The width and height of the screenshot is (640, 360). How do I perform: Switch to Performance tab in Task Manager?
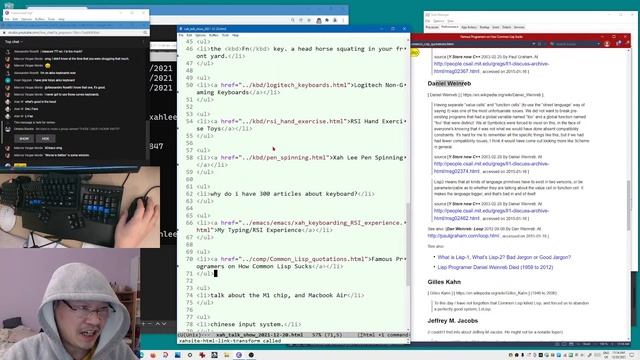point(449,27)
